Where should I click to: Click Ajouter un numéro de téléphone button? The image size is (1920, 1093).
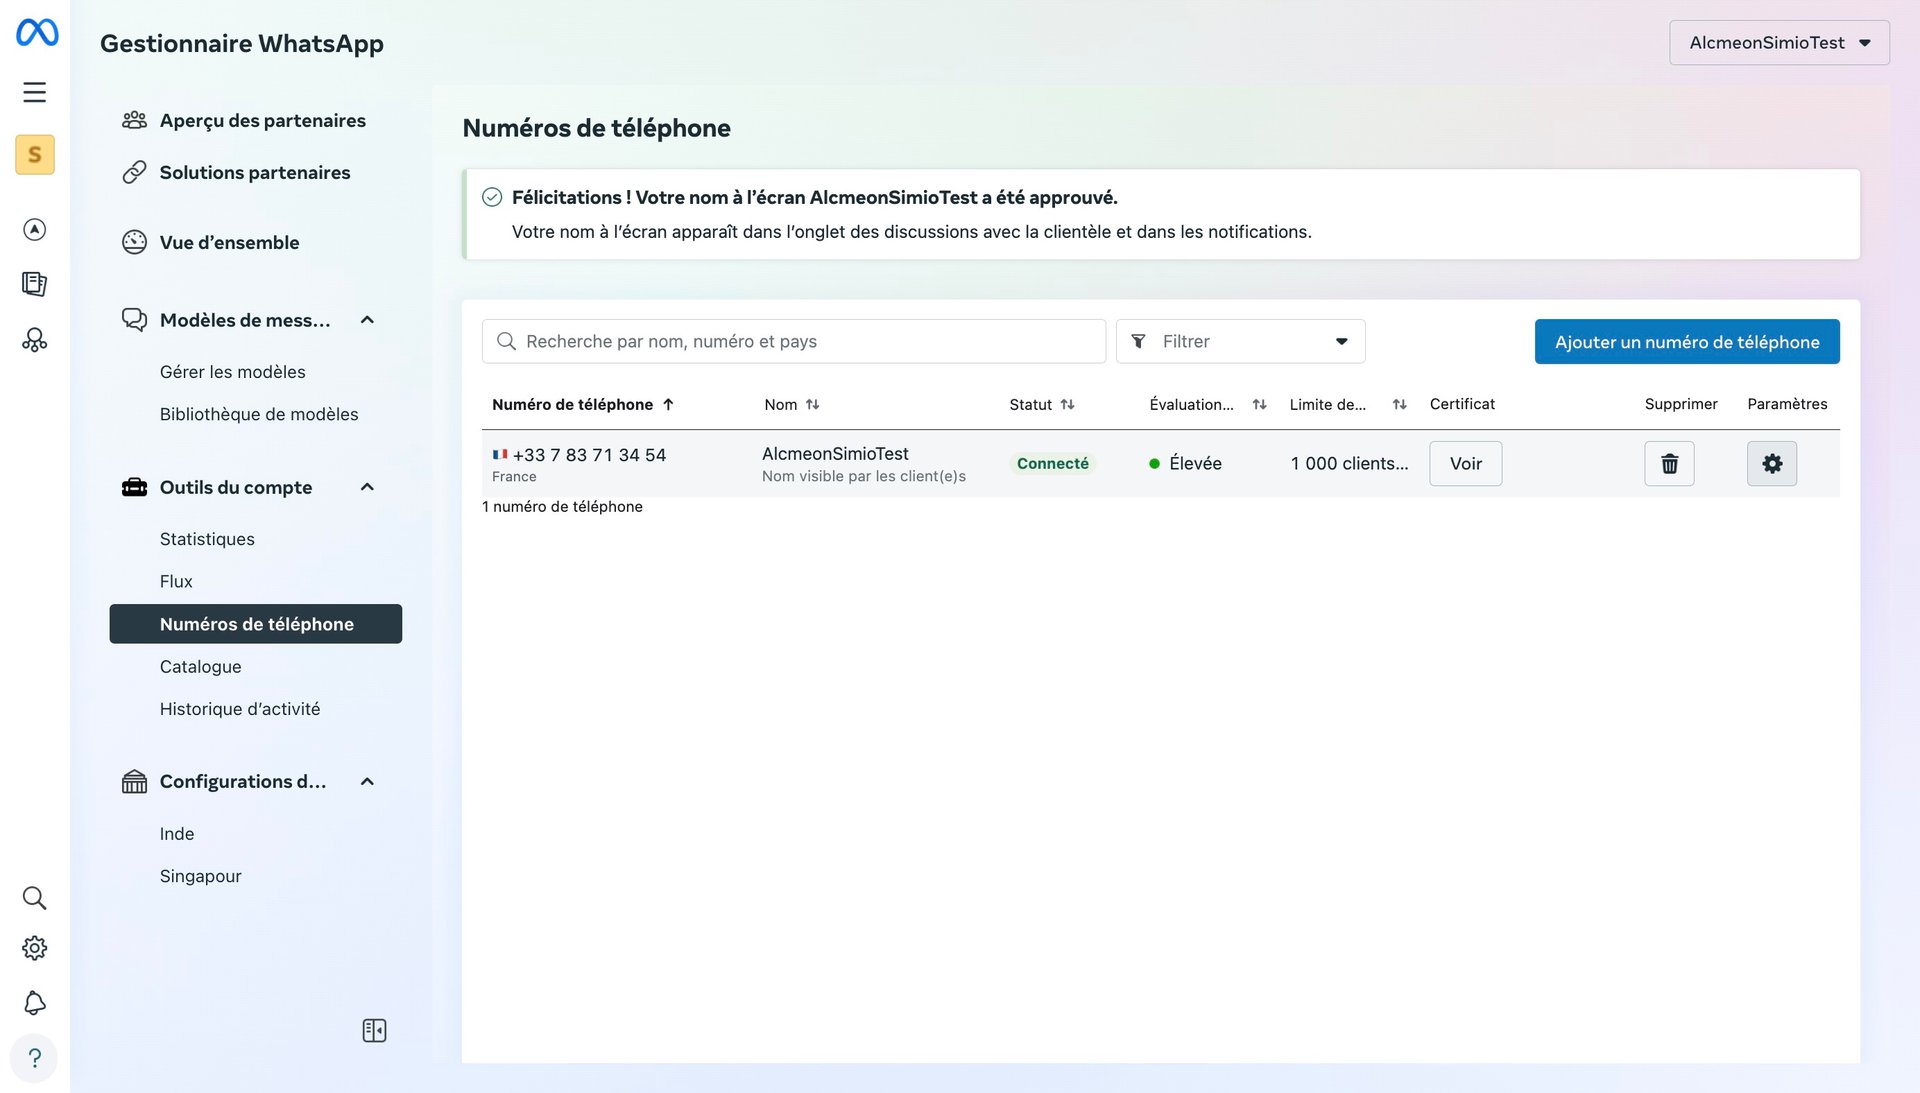click(1686, 342)
